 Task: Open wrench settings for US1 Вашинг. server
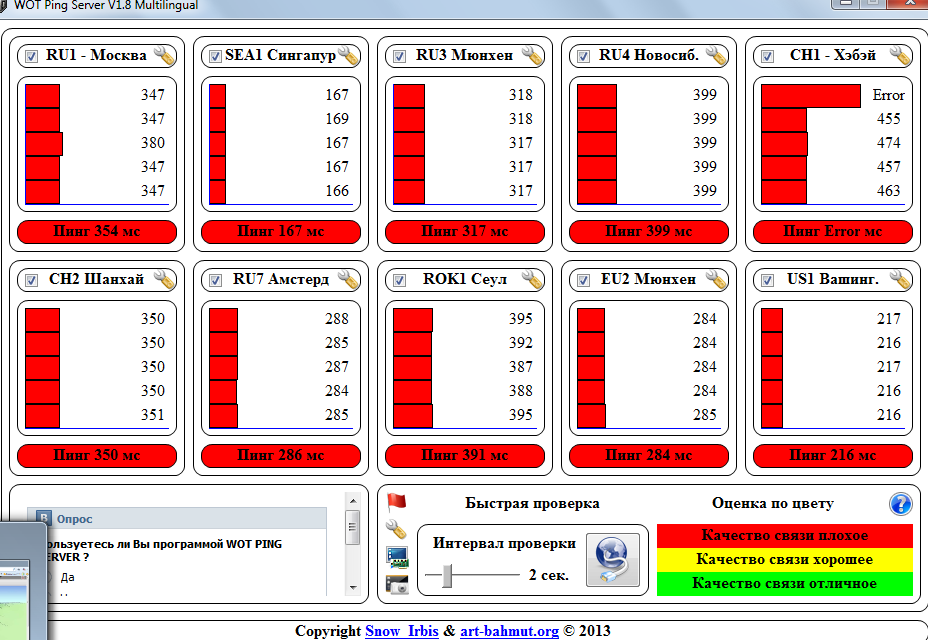(900, 279)
